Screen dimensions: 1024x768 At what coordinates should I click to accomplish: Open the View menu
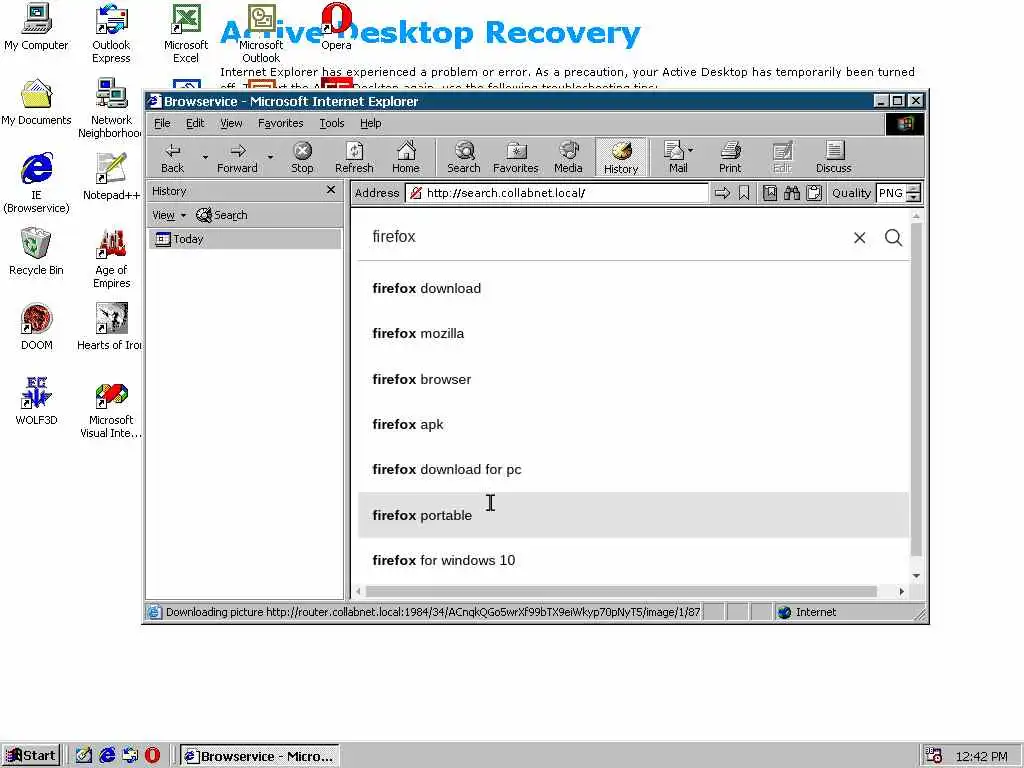tap(231, 123)
